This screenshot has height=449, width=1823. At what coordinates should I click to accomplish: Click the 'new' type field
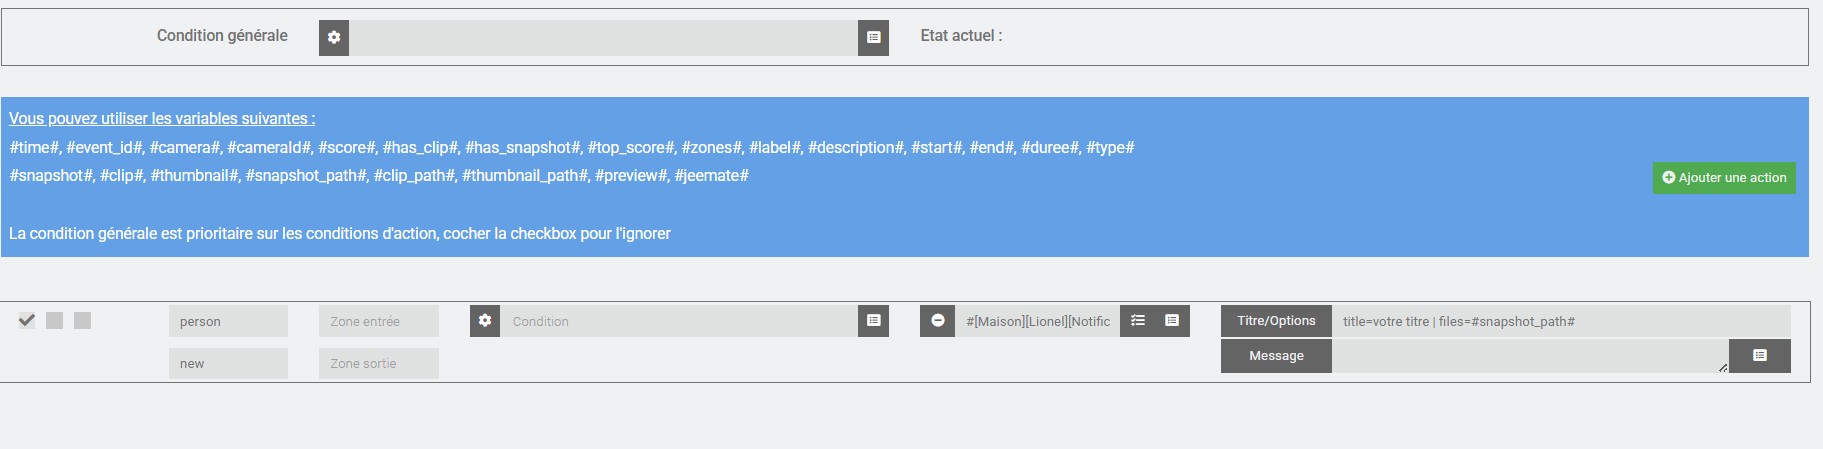(x=228, y=363)
